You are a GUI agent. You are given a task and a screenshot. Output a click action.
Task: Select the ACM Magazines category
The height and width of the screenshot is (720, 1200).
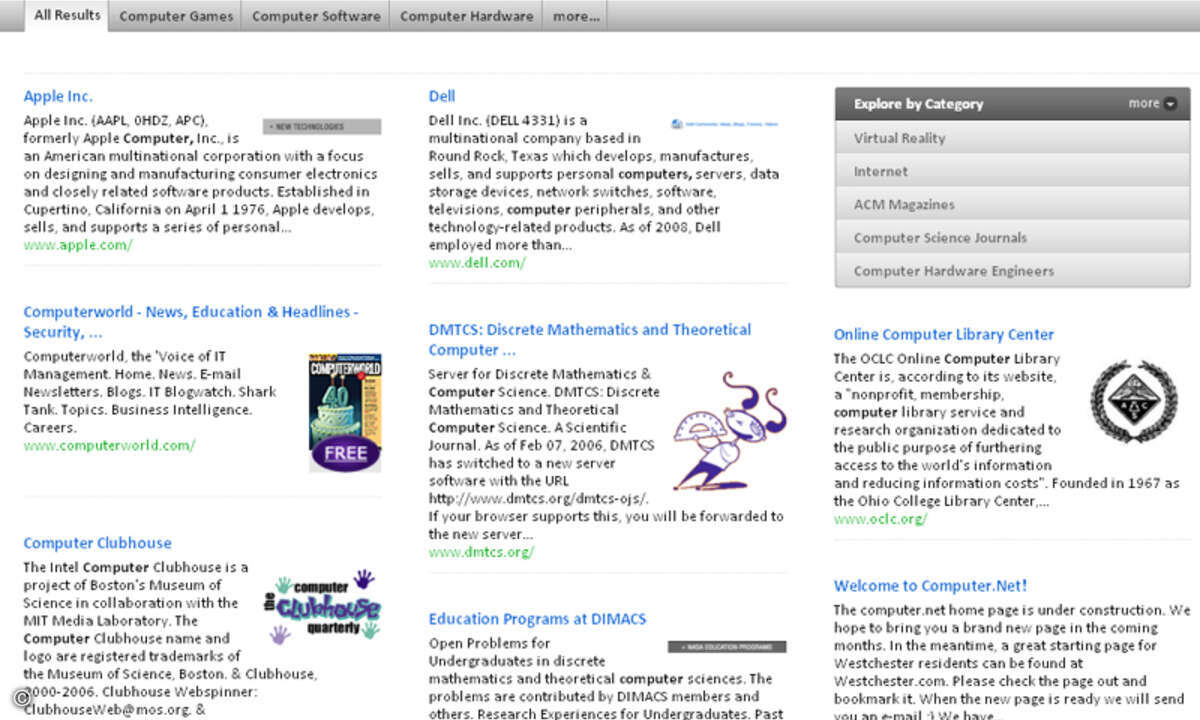1013,204
